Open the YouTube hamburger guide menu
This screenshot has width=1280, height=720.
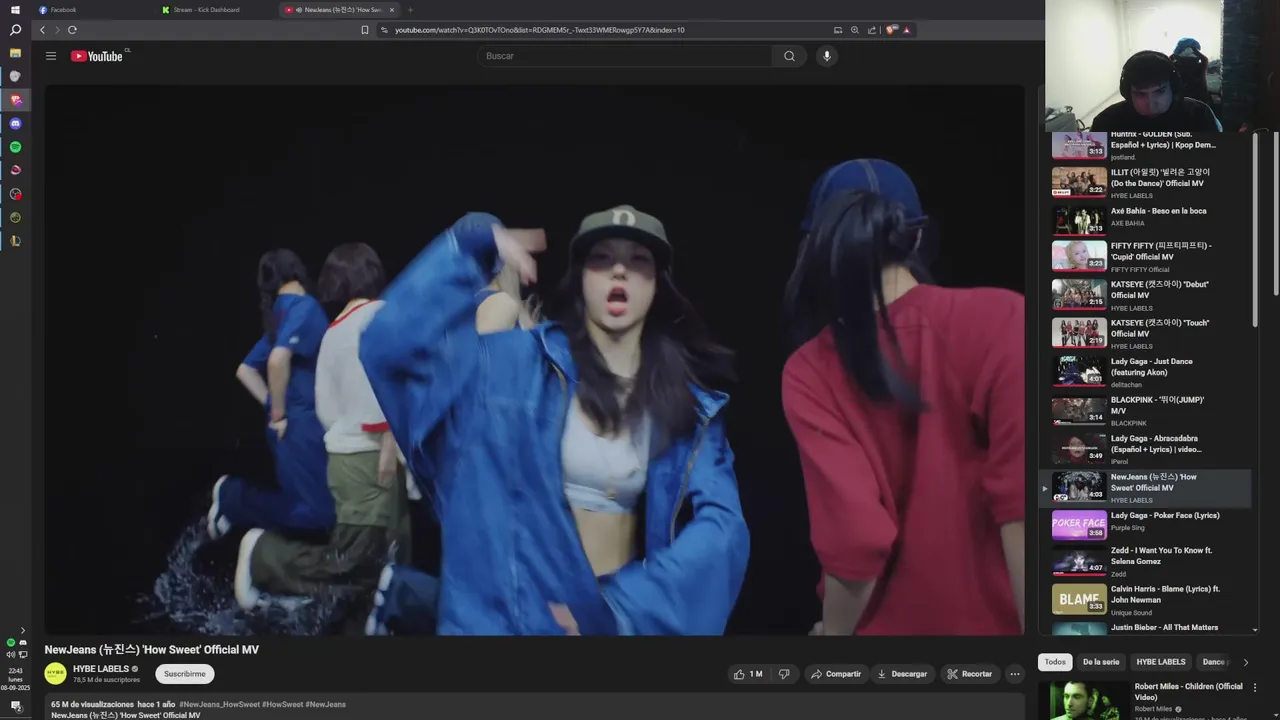[x=51, y=56]
